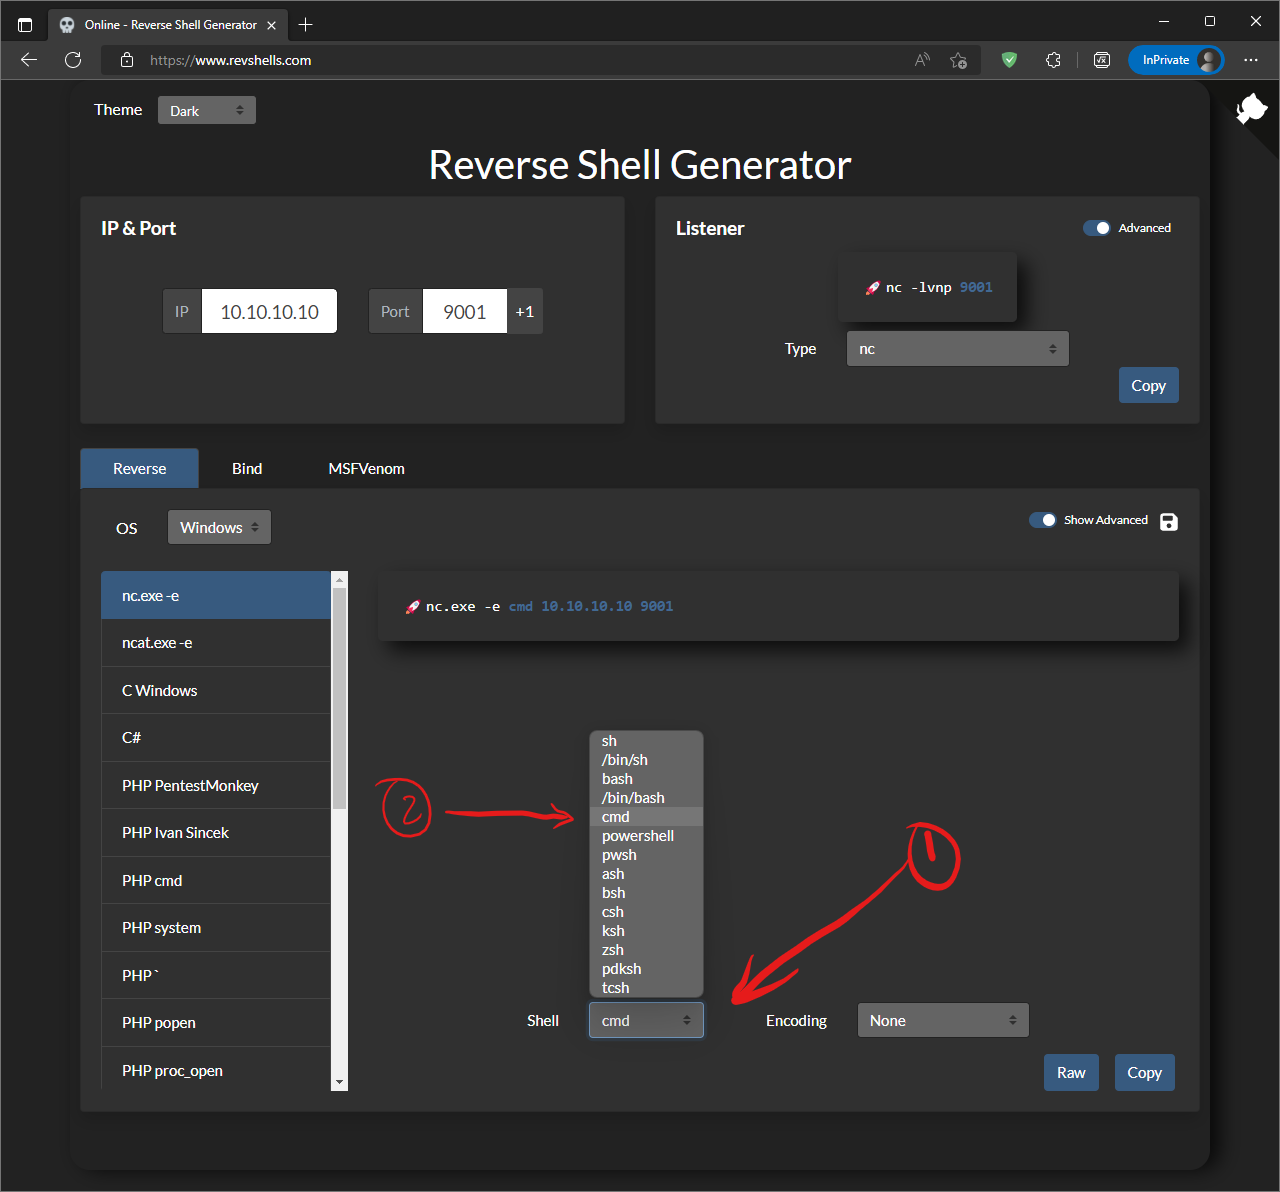Reload the revshells page
Viewport: 1280px width, 1192px height.
(73, 60)
